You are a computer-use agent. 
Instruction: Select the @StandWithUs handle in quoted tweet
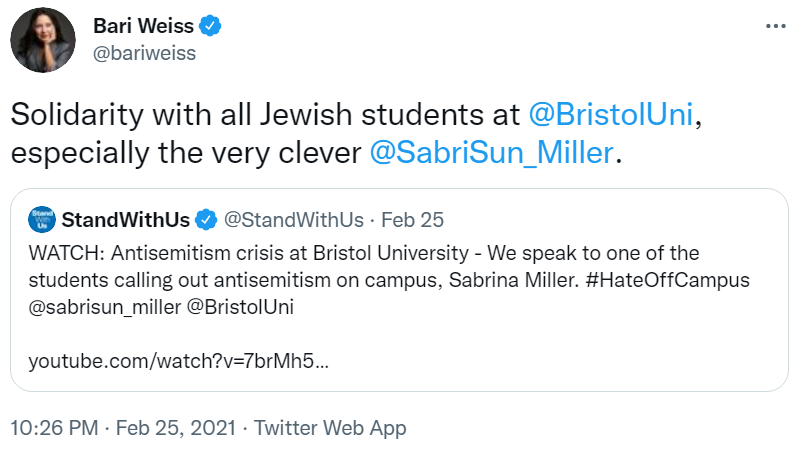[x=294, y=220]
